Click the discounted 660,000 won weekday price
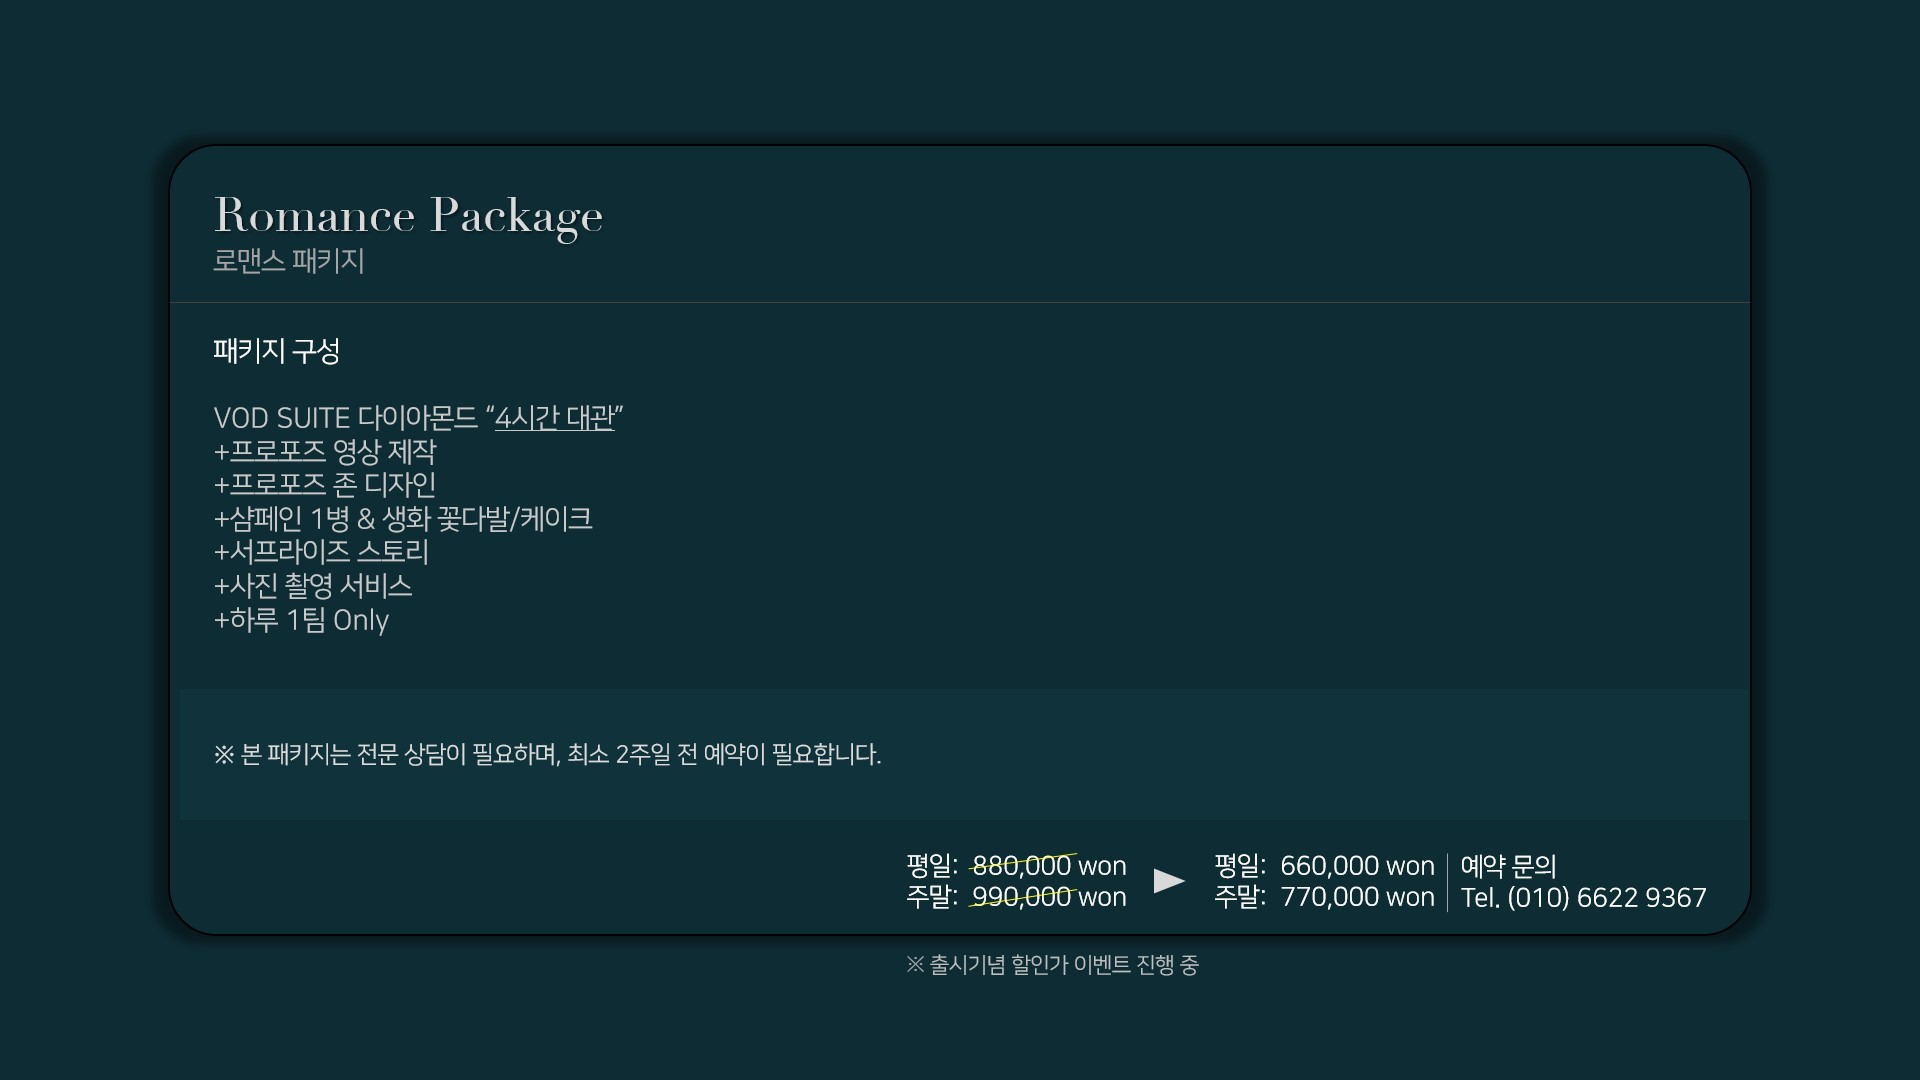The height and width of the screenshot is (1080, 1920). (1357, 866)
